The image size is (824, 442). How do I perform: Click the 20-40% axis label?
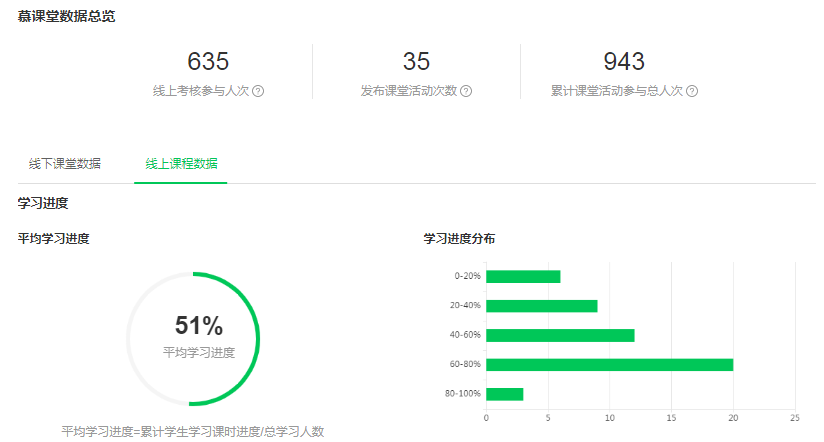click(x=465, y=305)
